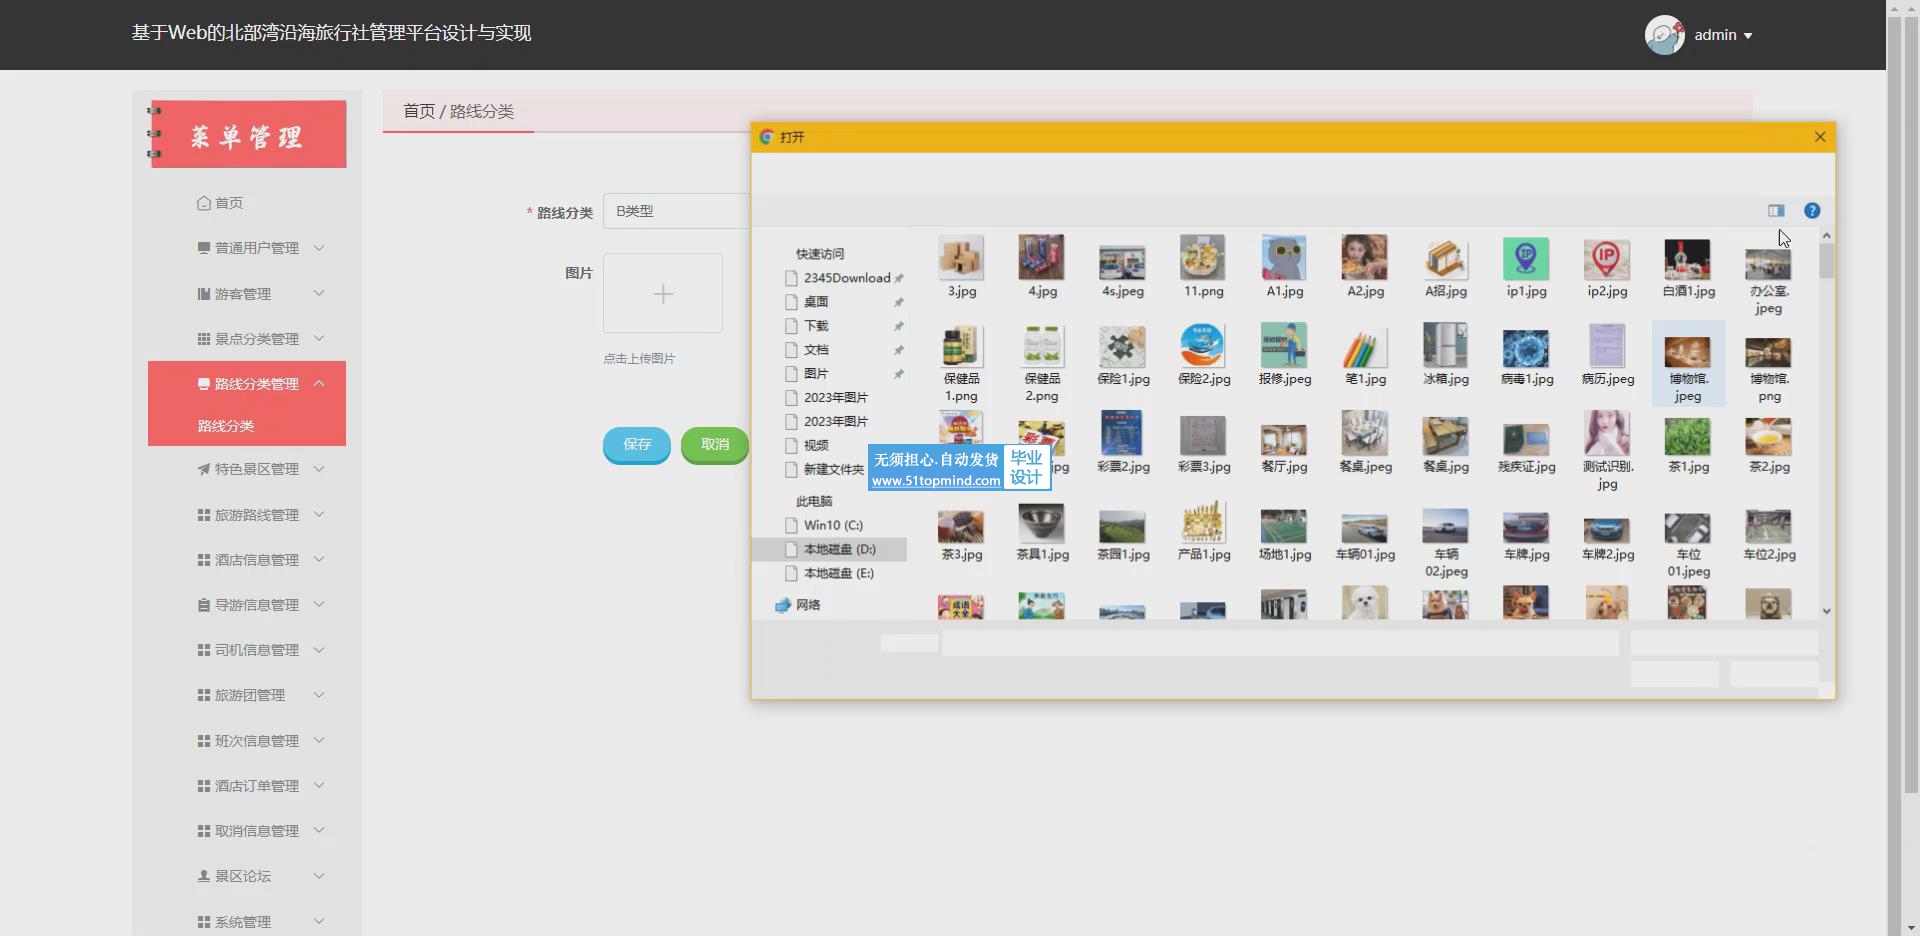Choose the A1.jpg image file

1284,267
